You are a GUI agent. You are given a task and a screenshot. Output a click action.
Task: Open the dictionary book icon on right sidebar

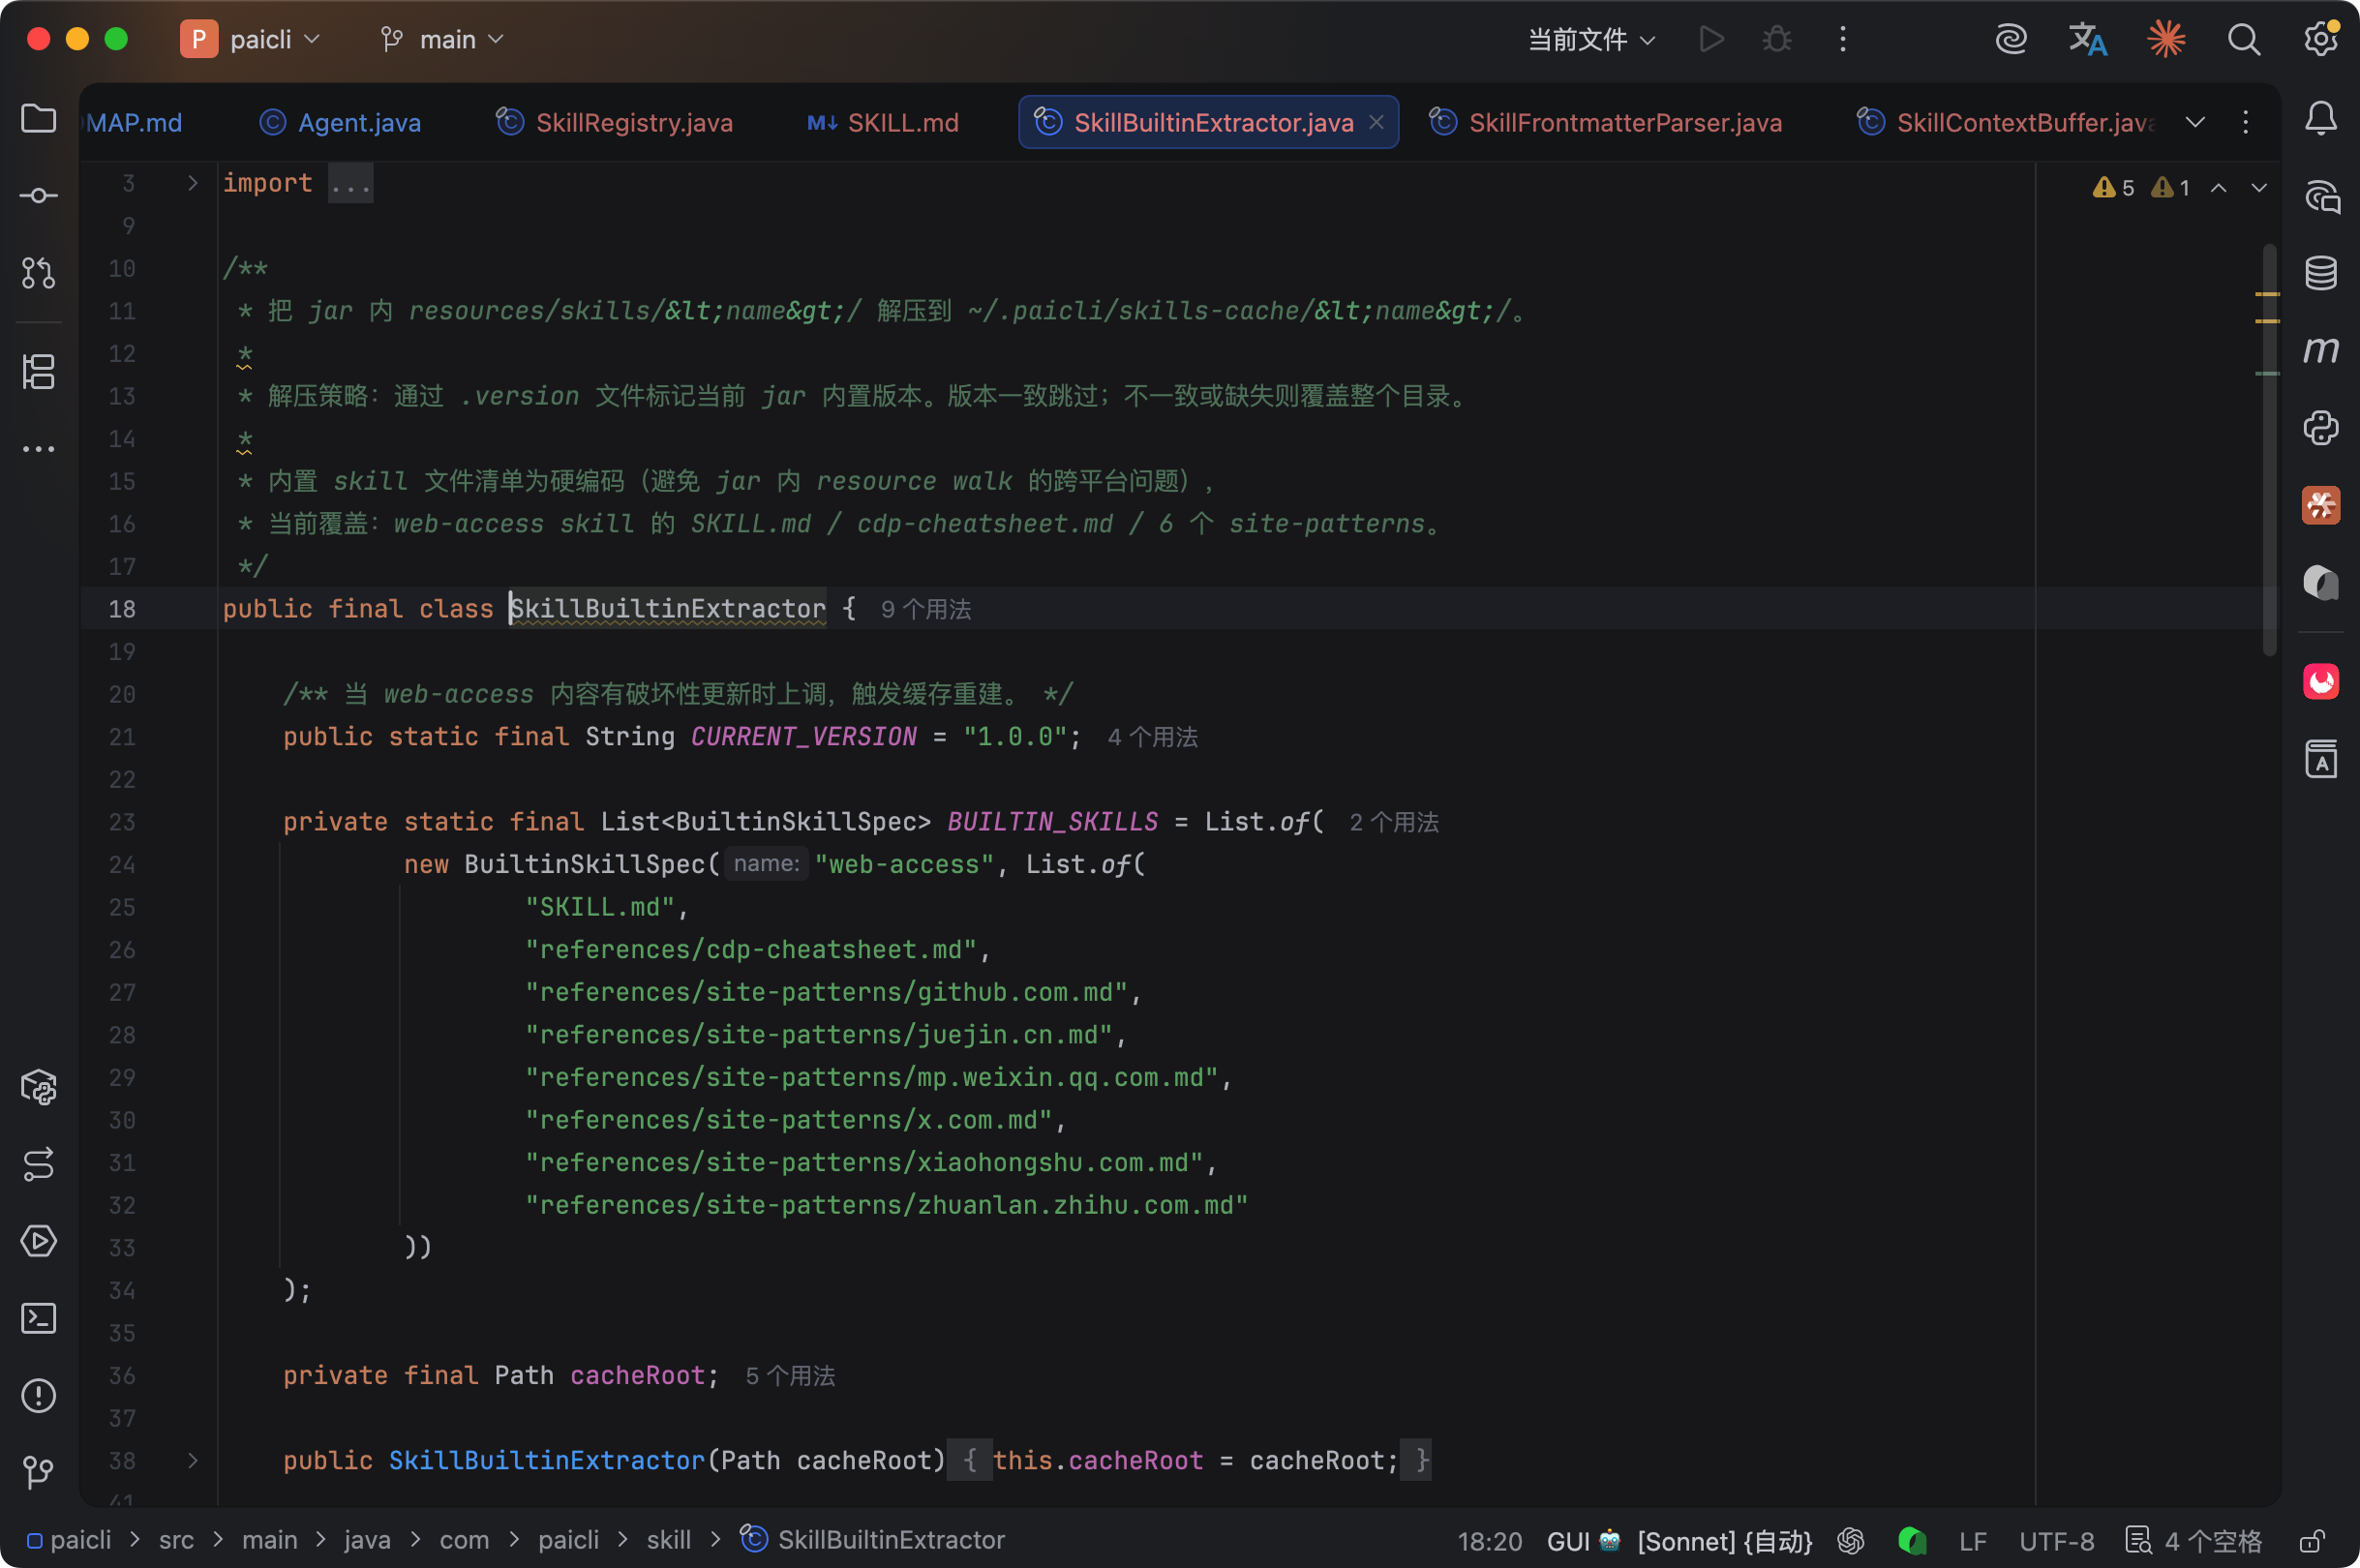point(2320,759)
